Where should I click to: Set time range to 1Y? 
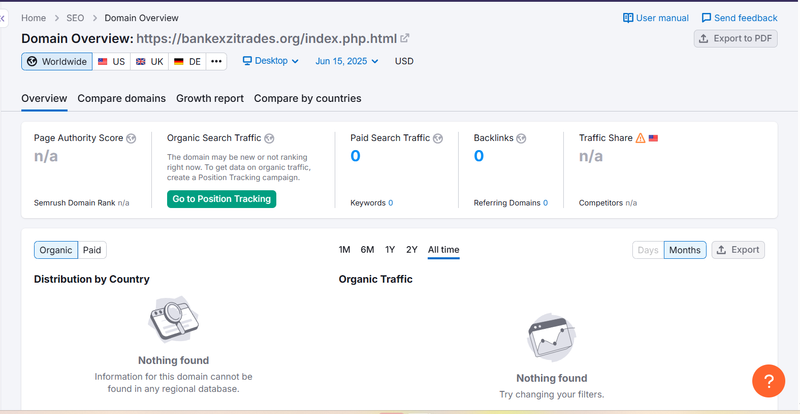pos(390,250)
